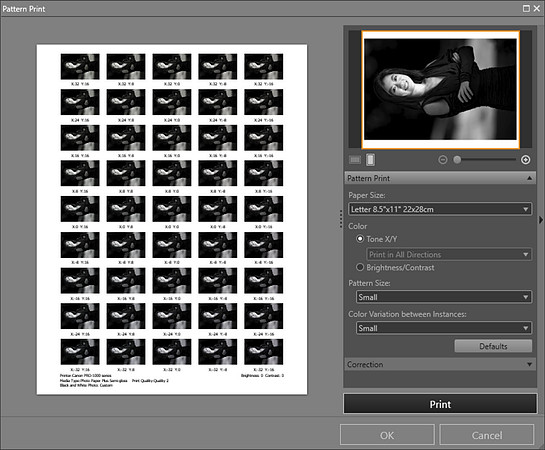Click the Defaults button

pyautogui.click(x=493, y=346)
